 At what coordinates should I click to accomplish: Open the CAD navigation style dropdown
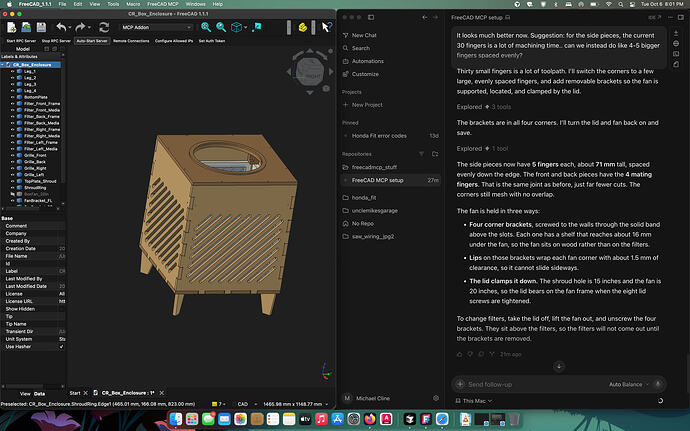(x=246, y=404)
